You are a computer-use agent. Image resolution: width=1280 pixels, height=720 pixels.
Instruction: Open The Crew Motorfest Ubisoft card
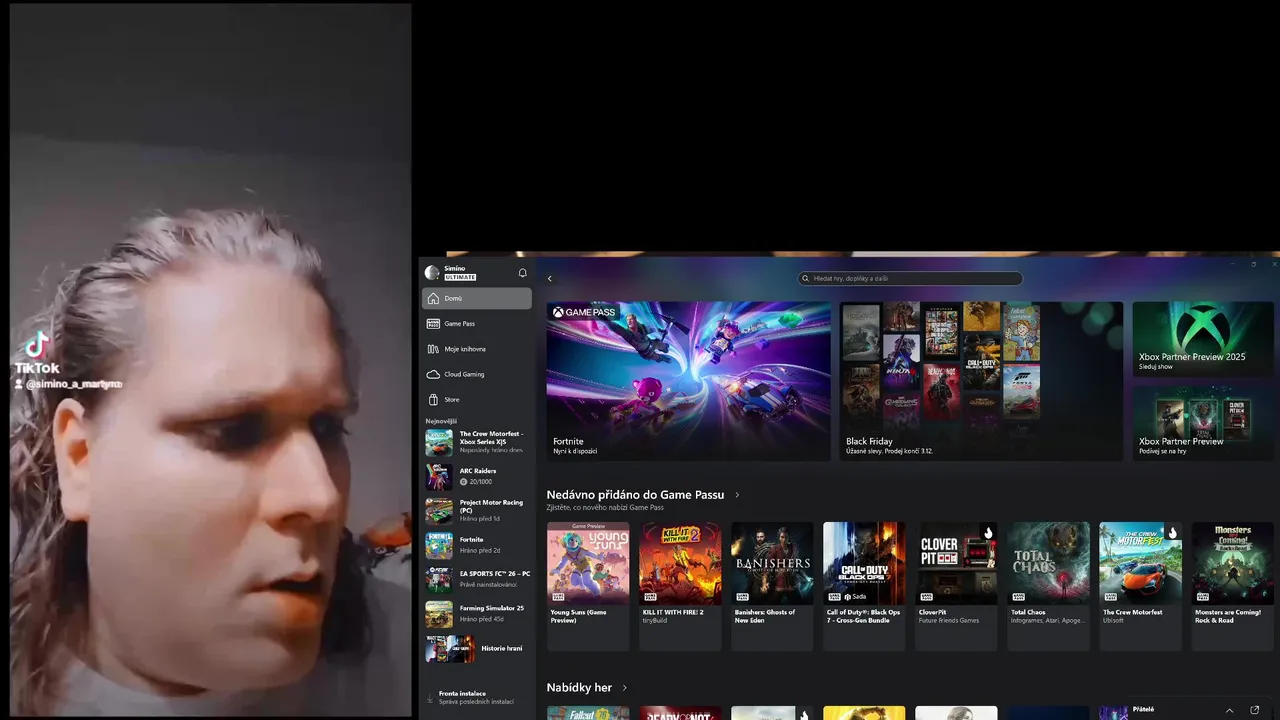click(1140, 586)
